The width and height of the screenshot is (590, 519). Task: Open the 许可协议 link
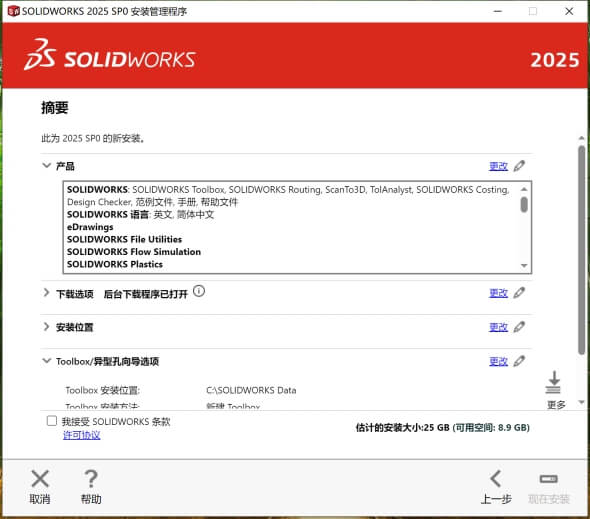(x=81, y=435)
